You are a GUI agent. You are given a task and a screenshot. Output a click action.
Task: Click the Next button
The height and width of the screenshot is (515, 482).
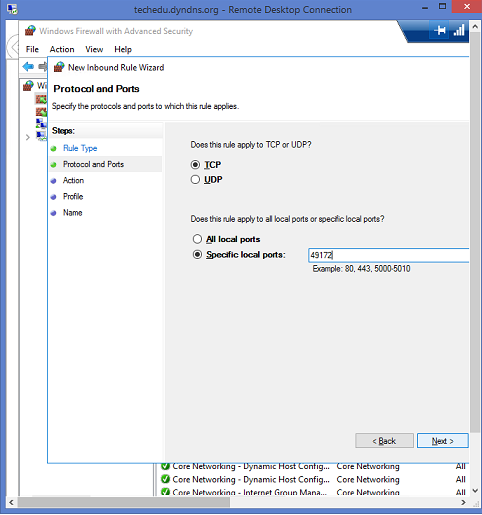tap(442, 441)
